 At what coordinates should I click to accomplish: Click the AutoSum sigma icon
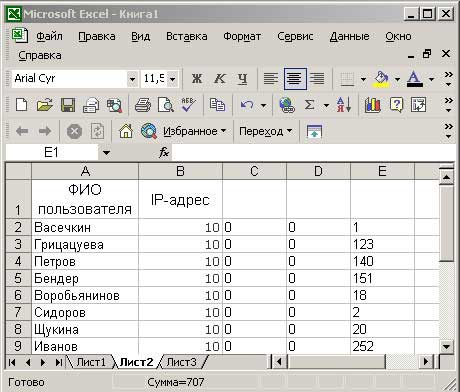click(310, 105)
